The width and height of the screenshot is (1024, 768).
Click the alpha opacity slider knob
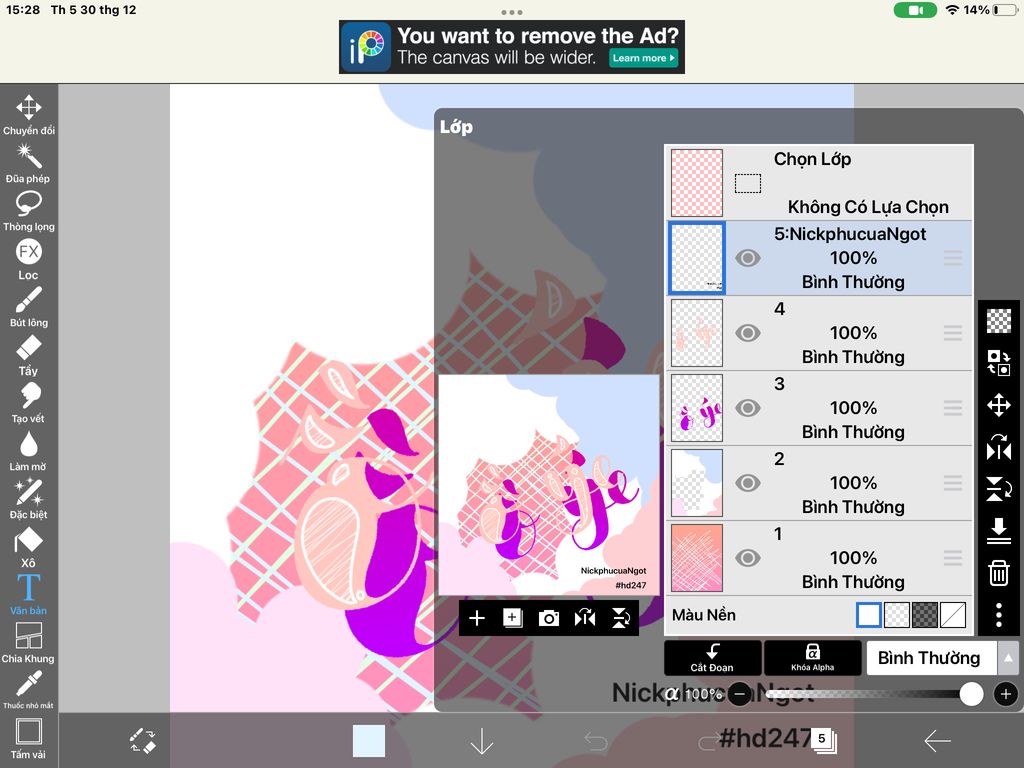(x=971, y=694)
